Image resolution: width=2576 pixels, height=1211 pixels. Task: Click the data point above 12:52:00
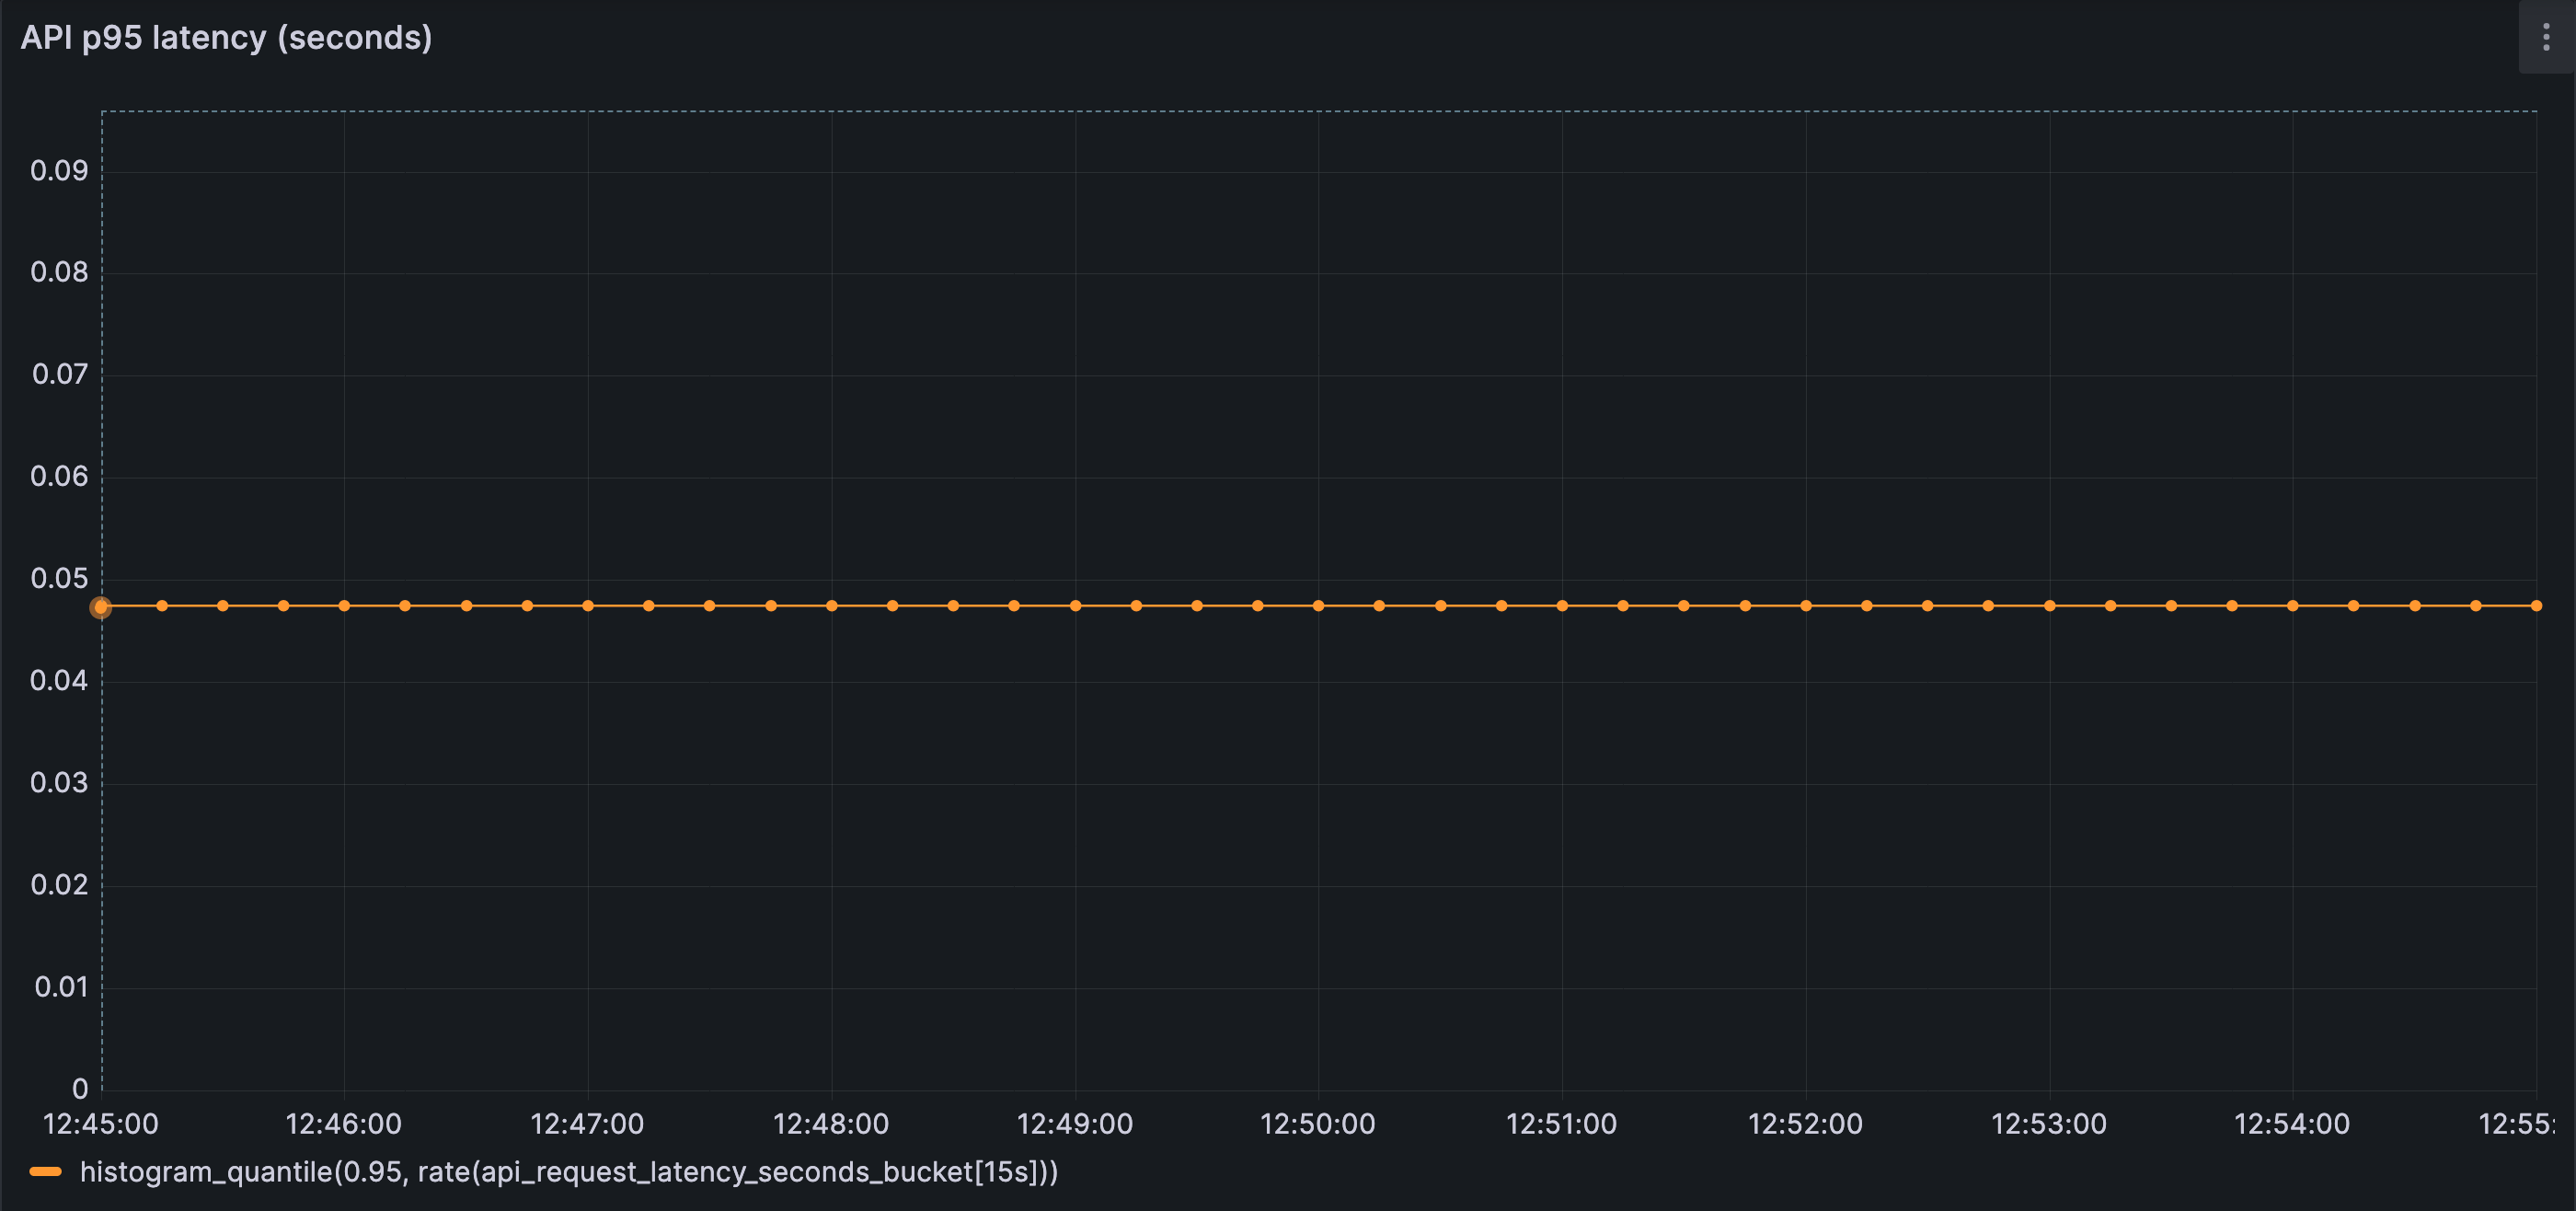pos(1806,605)
